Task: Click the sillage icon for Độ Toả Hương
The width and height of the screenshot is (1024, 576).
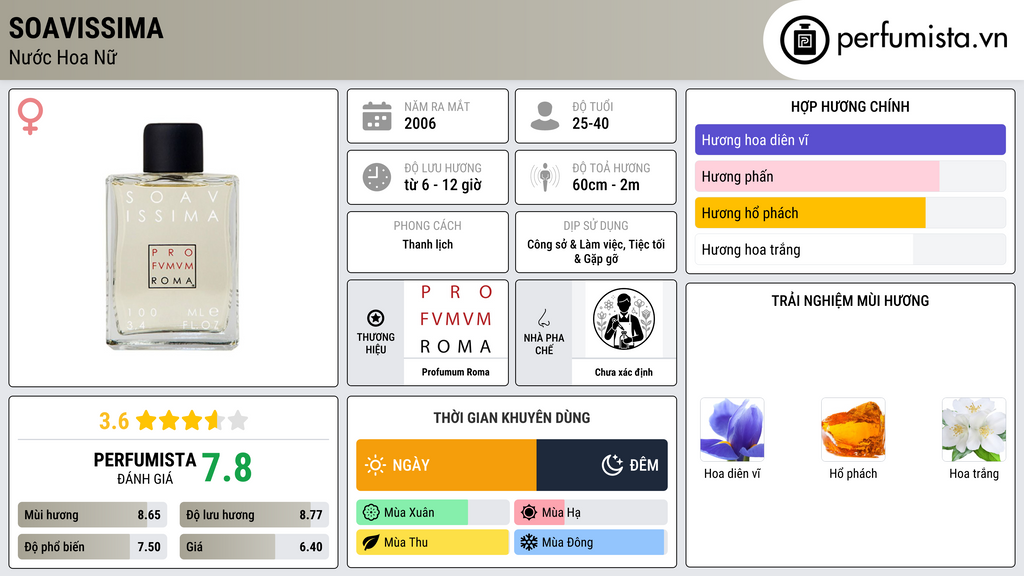Action: (545, 177)
